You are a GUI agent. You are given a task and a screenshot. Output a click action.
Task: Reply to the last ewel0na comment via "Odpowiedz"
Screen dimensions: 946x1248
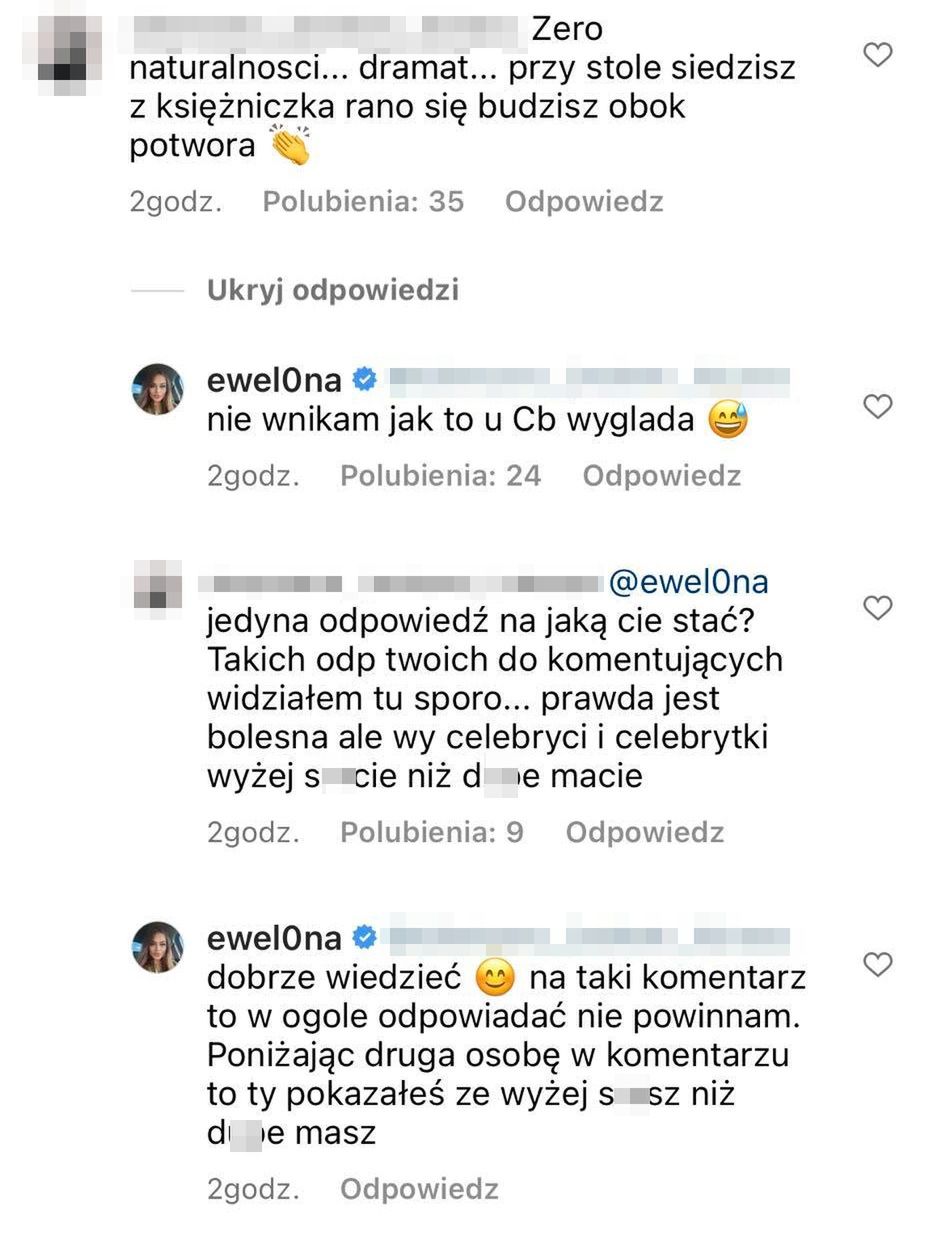pyautogui.click(x=419, y=1189)
